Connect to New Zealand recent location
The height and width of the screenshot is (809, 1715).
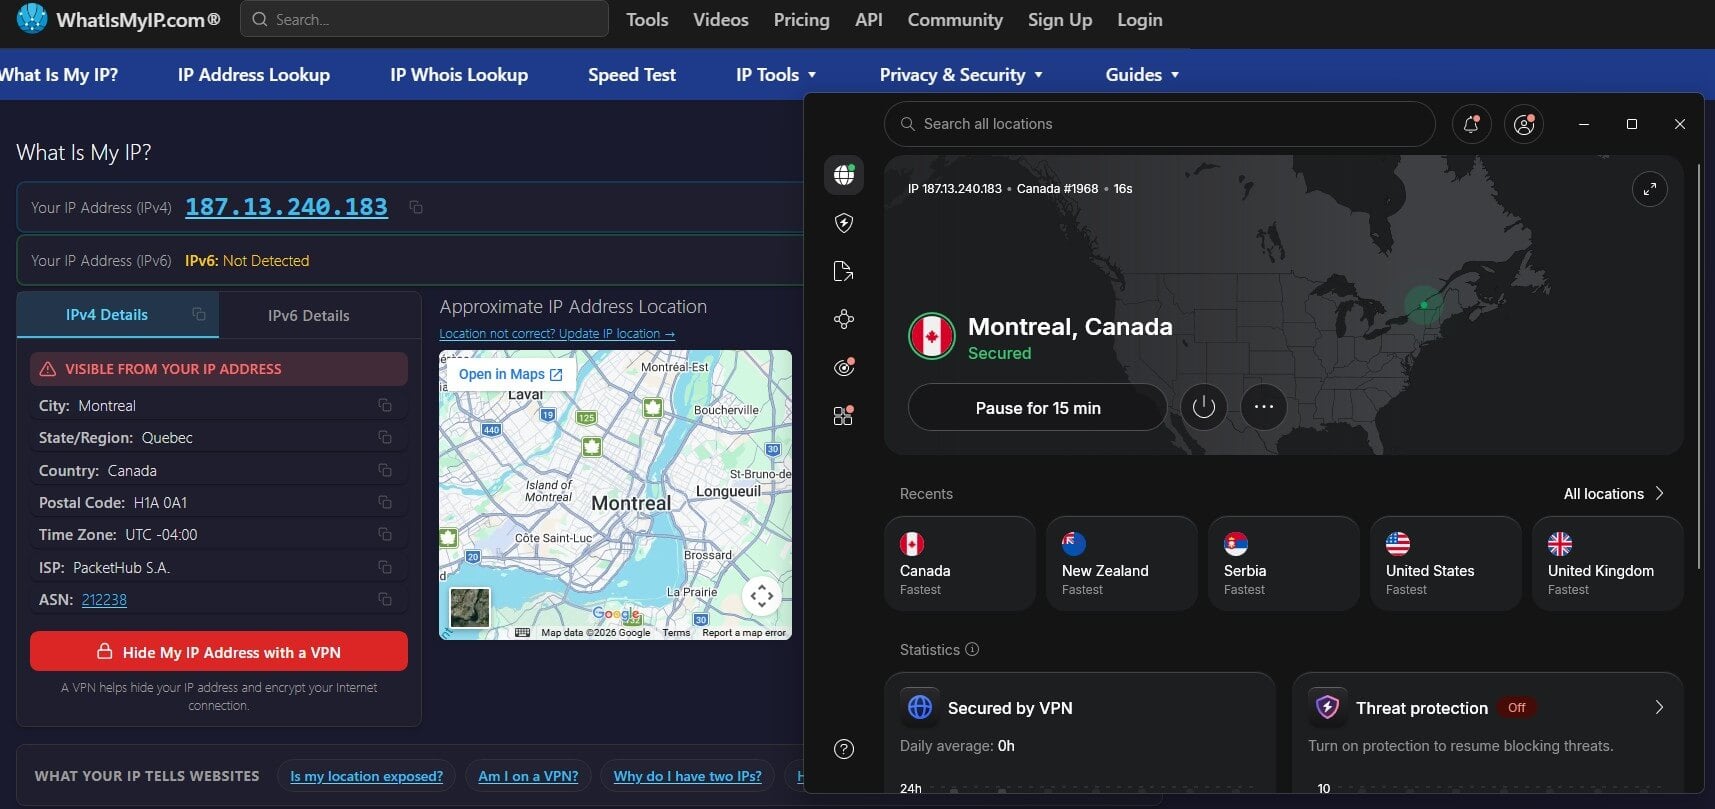point(1122,563)
